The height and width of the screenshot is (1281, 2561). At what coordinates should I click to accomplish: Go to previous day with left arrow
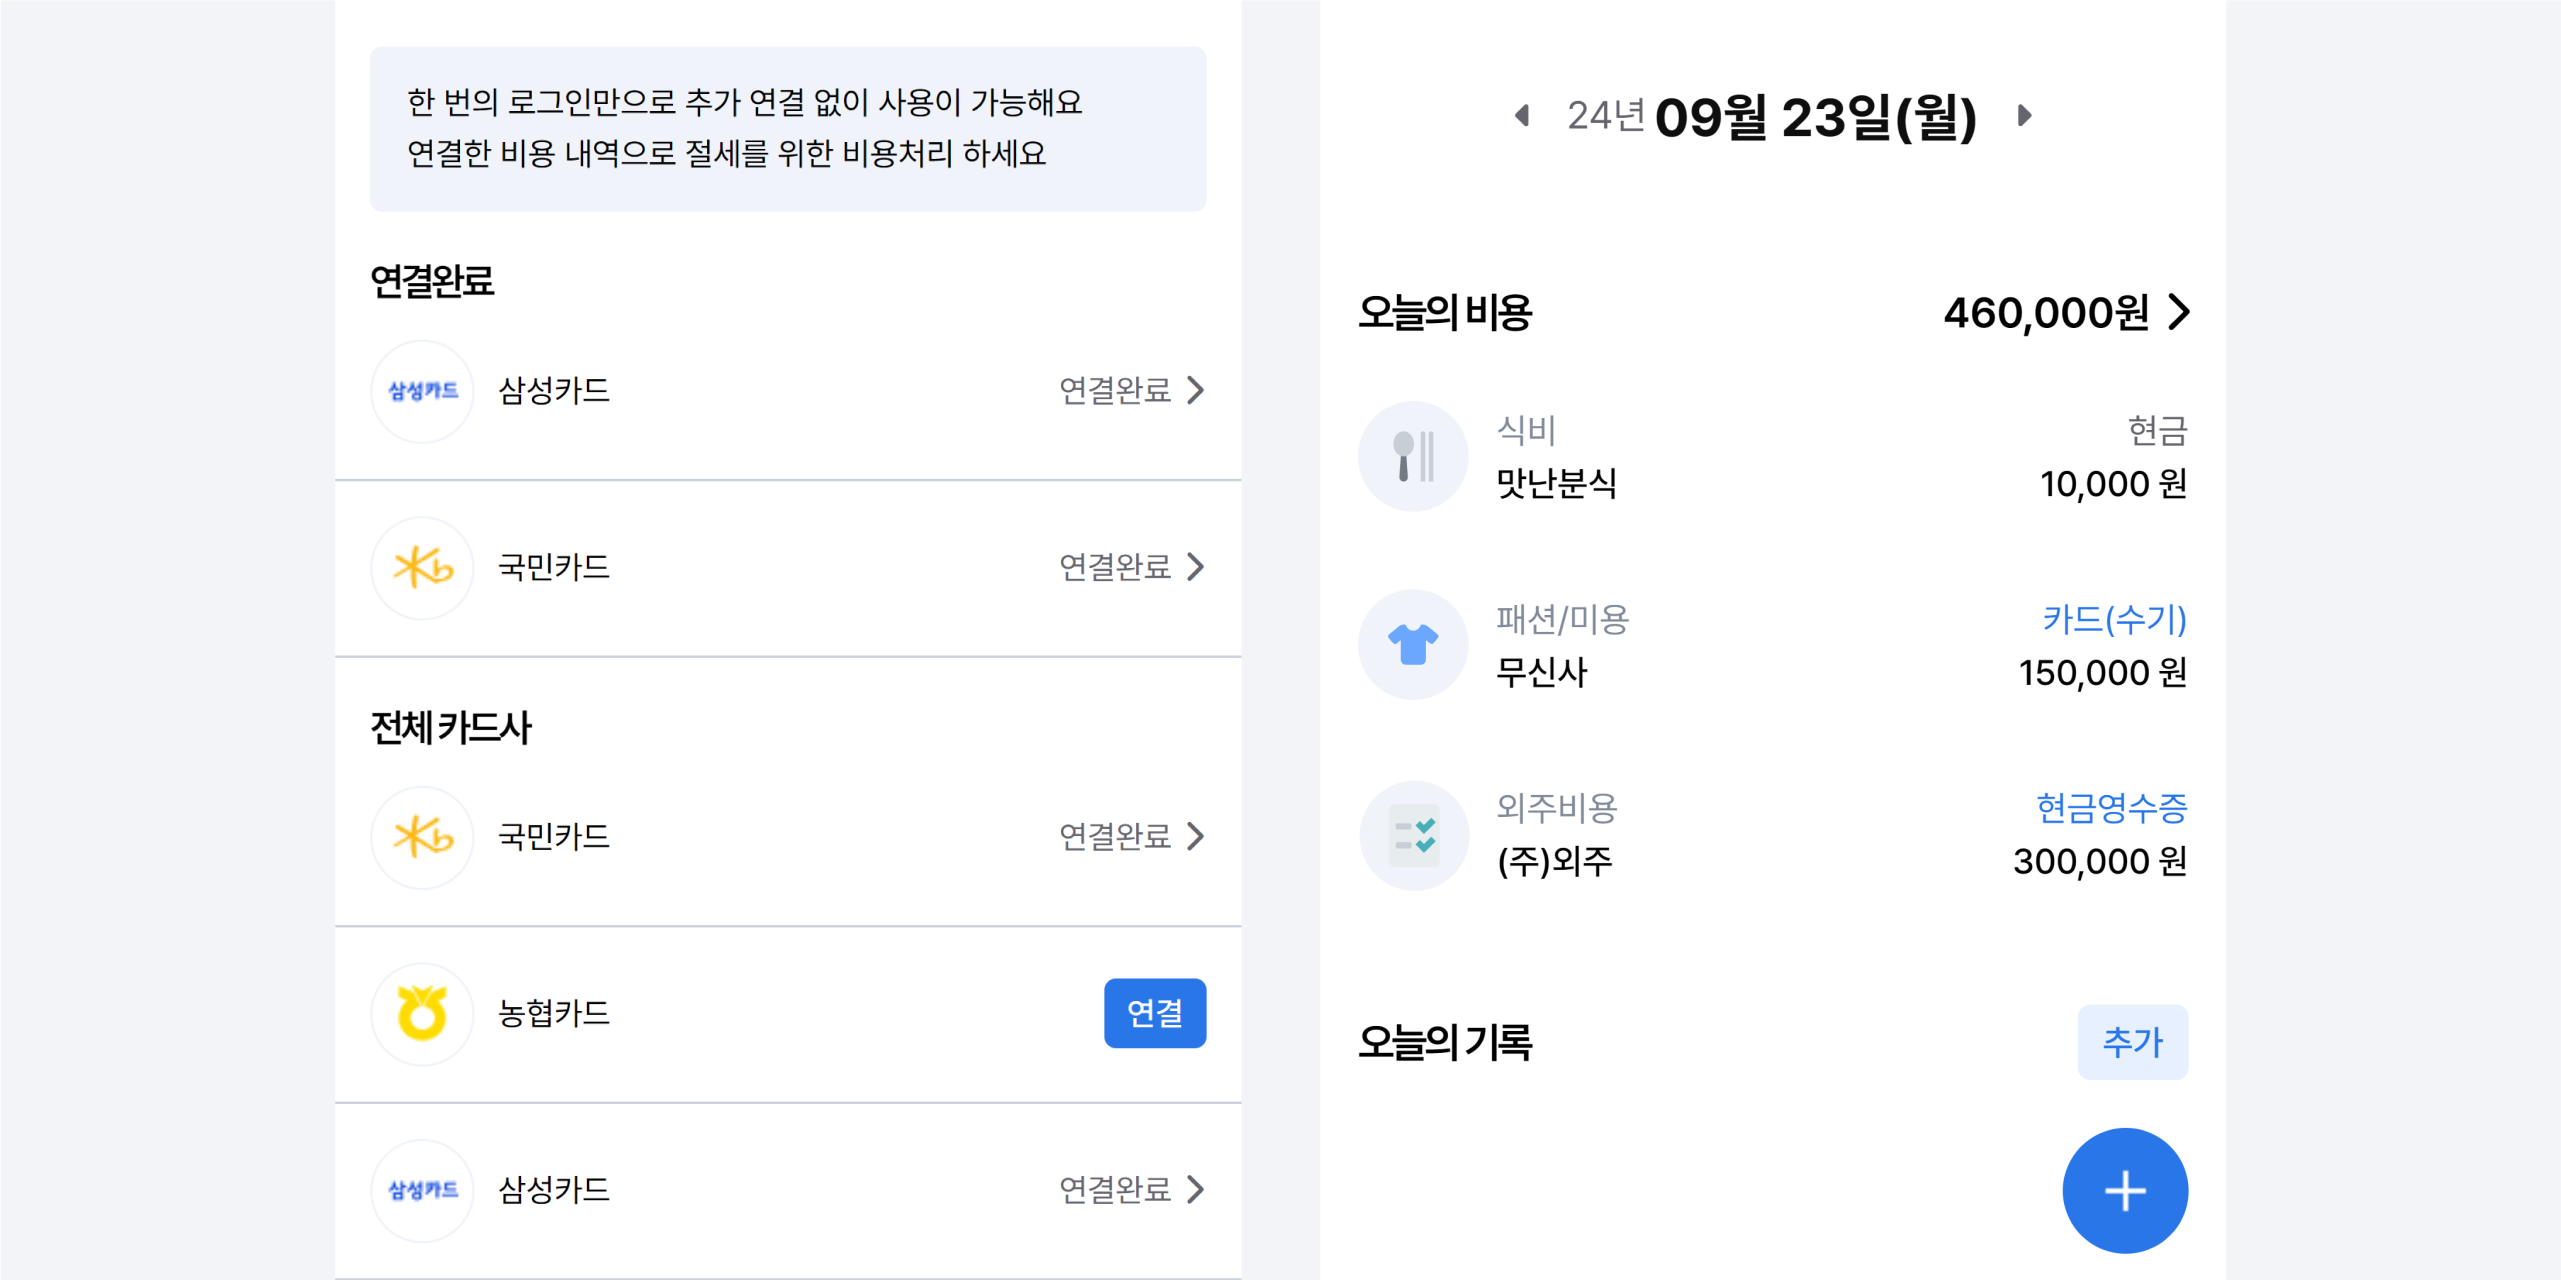pyautogui.click(x=1522, y=116)
